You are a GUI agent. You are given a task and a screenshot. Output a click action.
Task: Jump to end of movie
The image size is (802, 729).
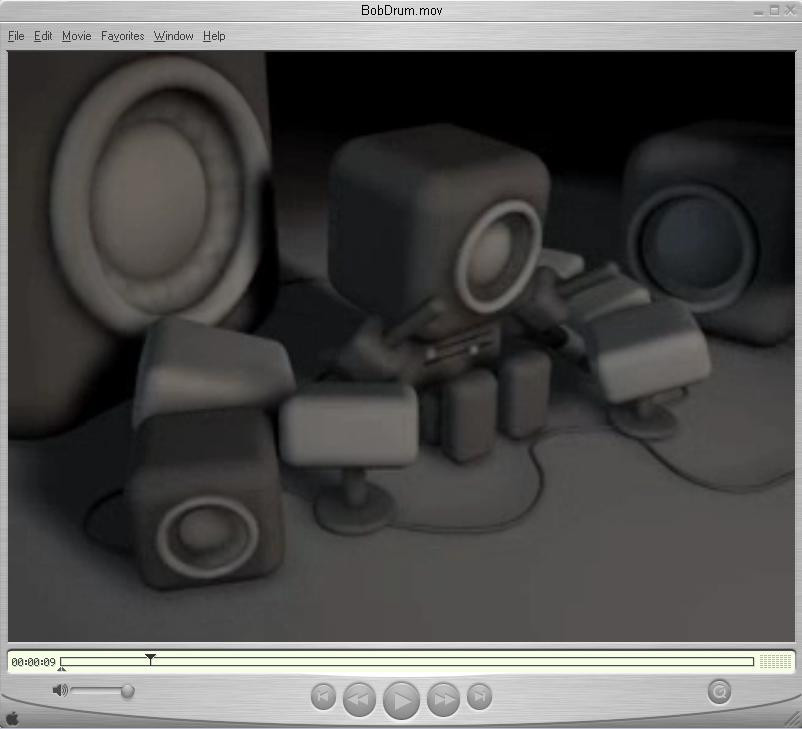click(x=479, y=696)
